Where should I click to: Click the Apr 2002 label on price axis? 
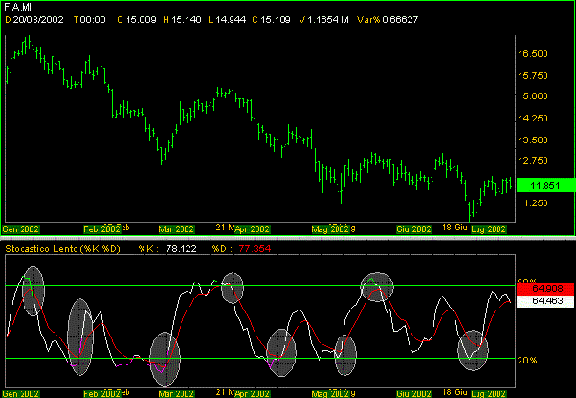[x=252, y=229]
